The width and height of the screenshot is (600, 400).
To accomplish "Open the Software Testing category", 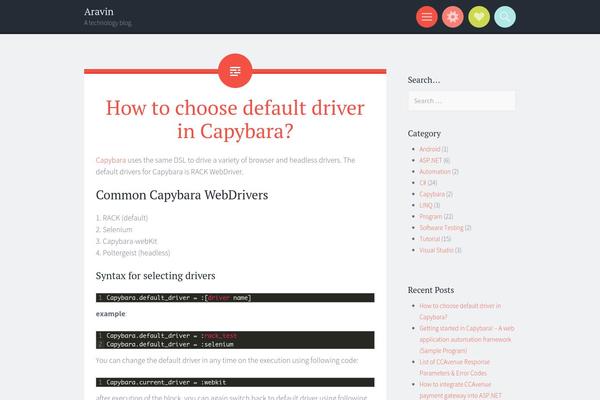I will 441,227.
